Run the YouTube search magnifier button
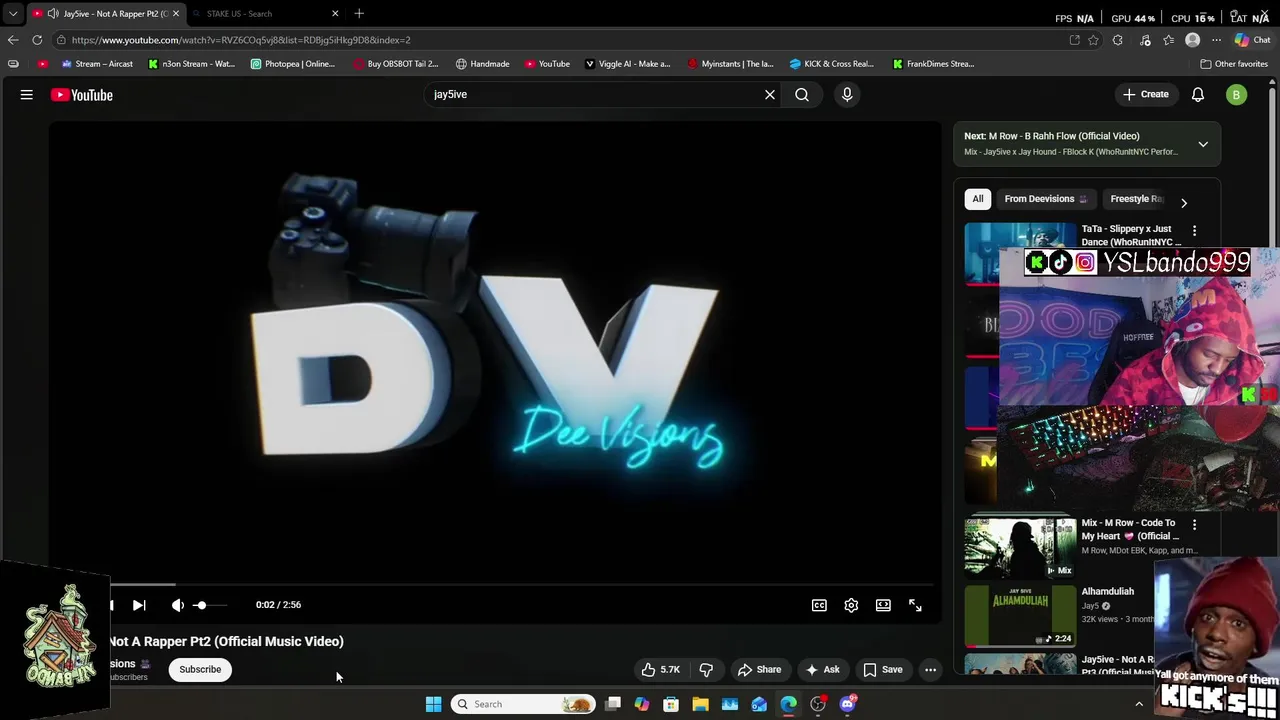This screenshot has height=720, width=1280. tap(802, 95)
